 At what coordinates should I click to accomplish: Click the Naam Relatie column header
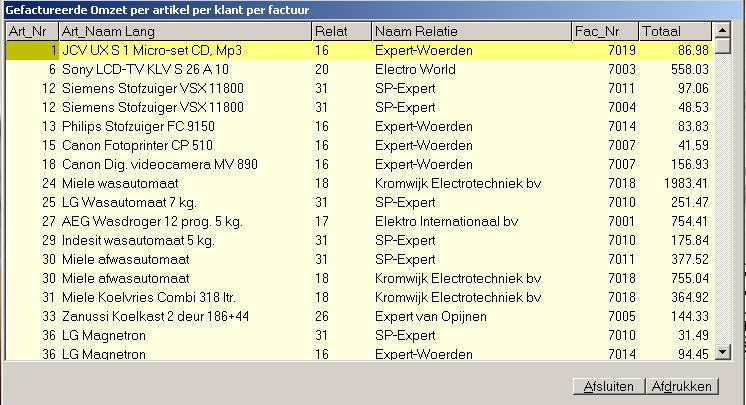coord(471,31)
